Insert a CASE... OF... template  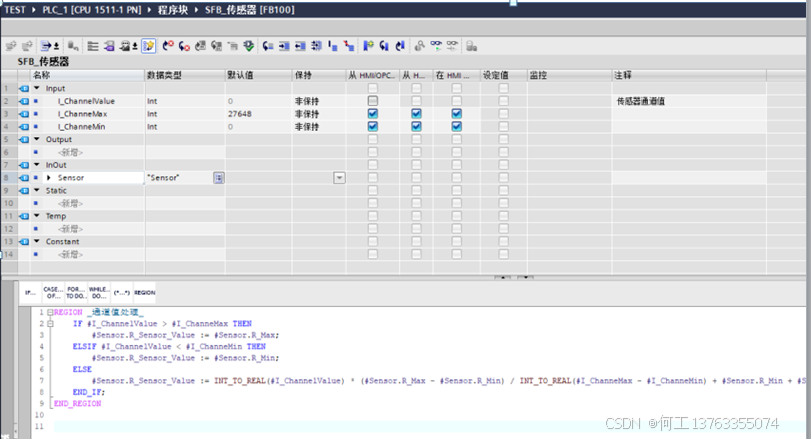[53, 293]
